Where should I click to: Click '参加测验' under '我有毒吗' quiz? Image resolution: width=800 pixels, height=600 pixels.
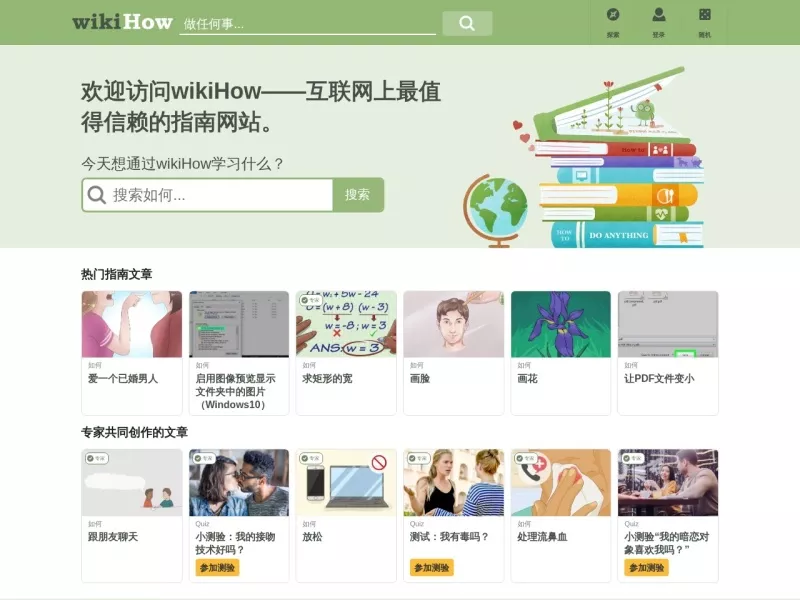(432, 568)
